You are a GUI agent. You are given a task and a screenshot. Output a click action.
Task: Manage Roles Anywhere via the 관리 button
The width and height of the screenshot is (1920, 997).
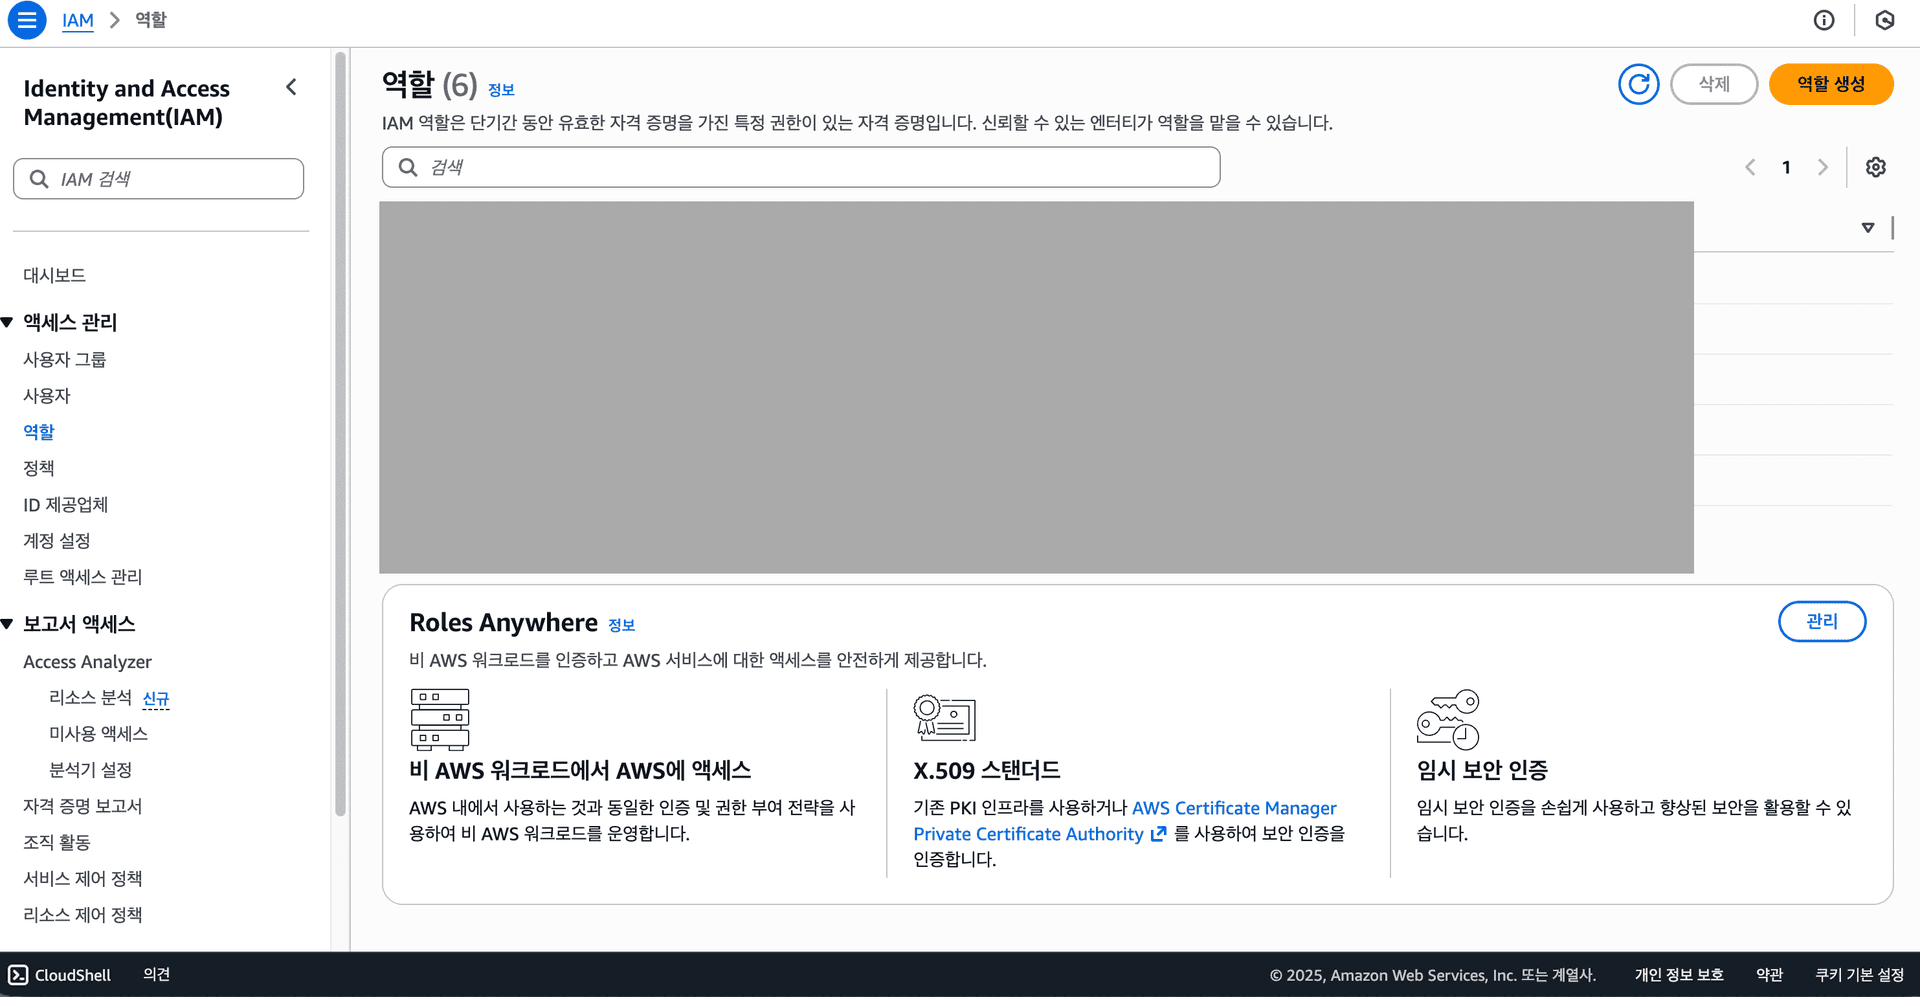click(x=1822, y=621)
